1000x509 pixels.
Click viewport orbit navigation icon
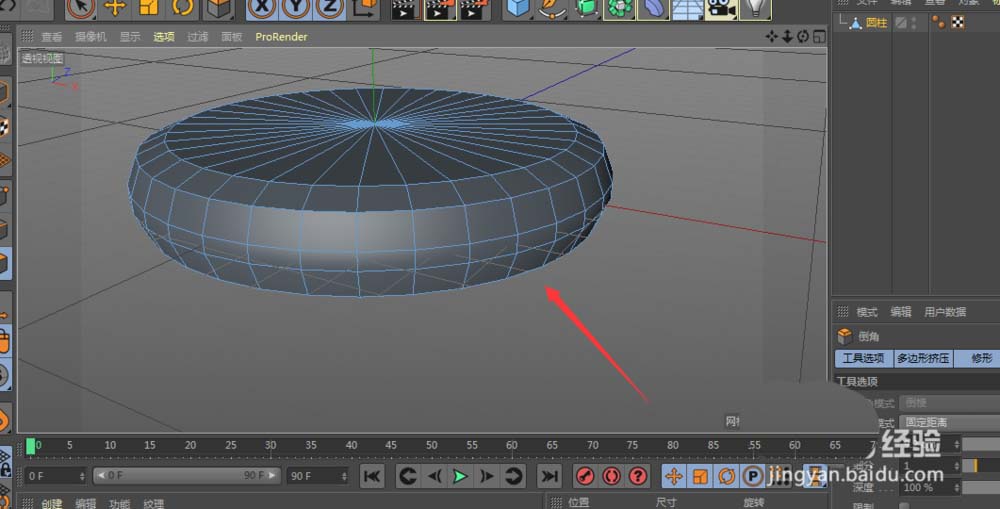803,36
